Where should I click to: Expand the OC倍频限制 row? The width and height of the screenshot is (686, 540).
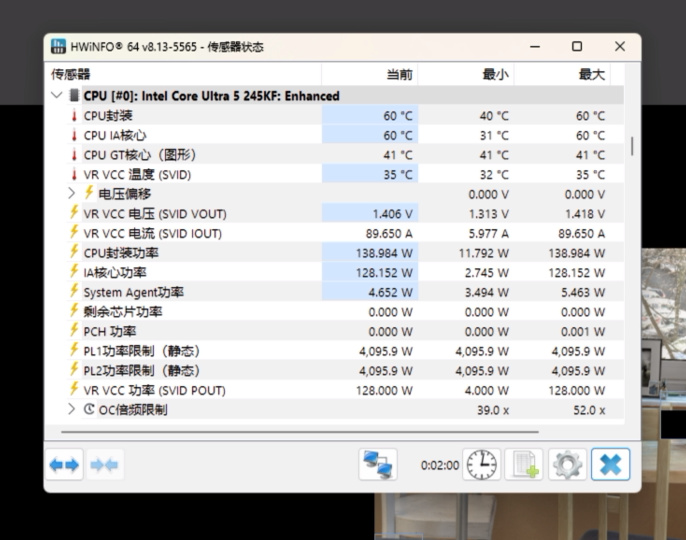(x=71, y=409)
